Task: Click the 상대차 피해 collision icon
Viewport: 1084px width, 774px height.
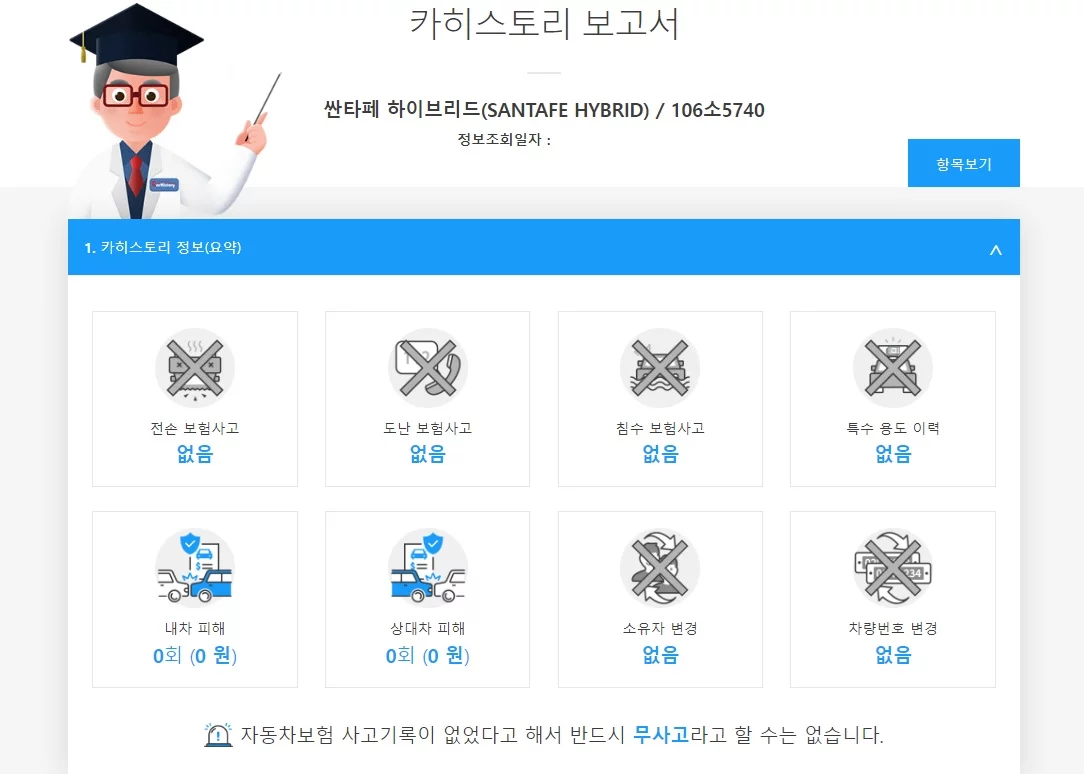Action: (427, 568)
